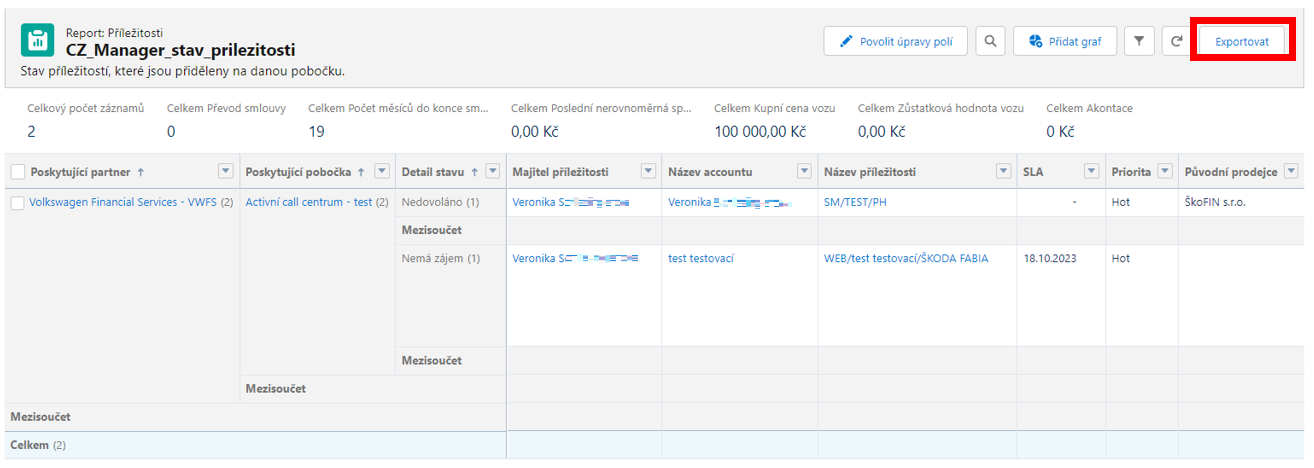The height and width of the screenshot is (468, 1314).
Task: Open WEB/test testovací/ŠKODA FABIA link
Action: point(905,258)
